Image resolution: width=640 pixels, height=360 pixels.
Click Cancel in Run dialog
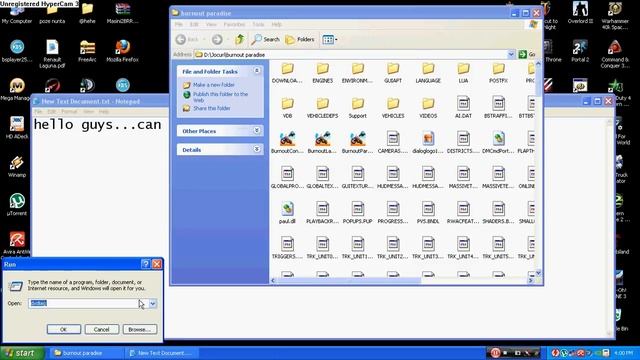click(x=102, y=329)
